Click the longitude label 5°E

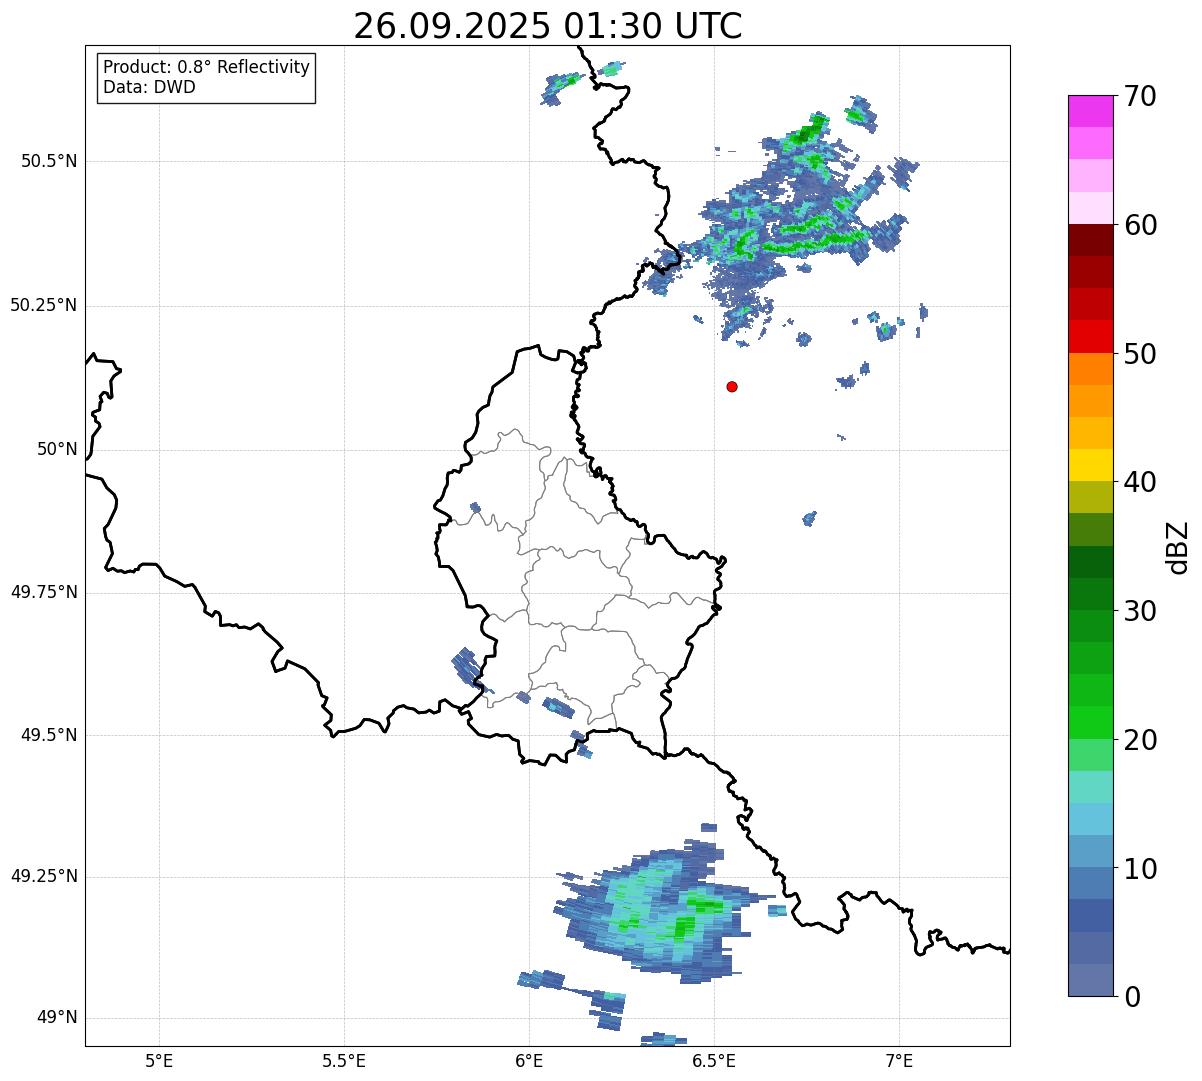tap(159, 1061)
